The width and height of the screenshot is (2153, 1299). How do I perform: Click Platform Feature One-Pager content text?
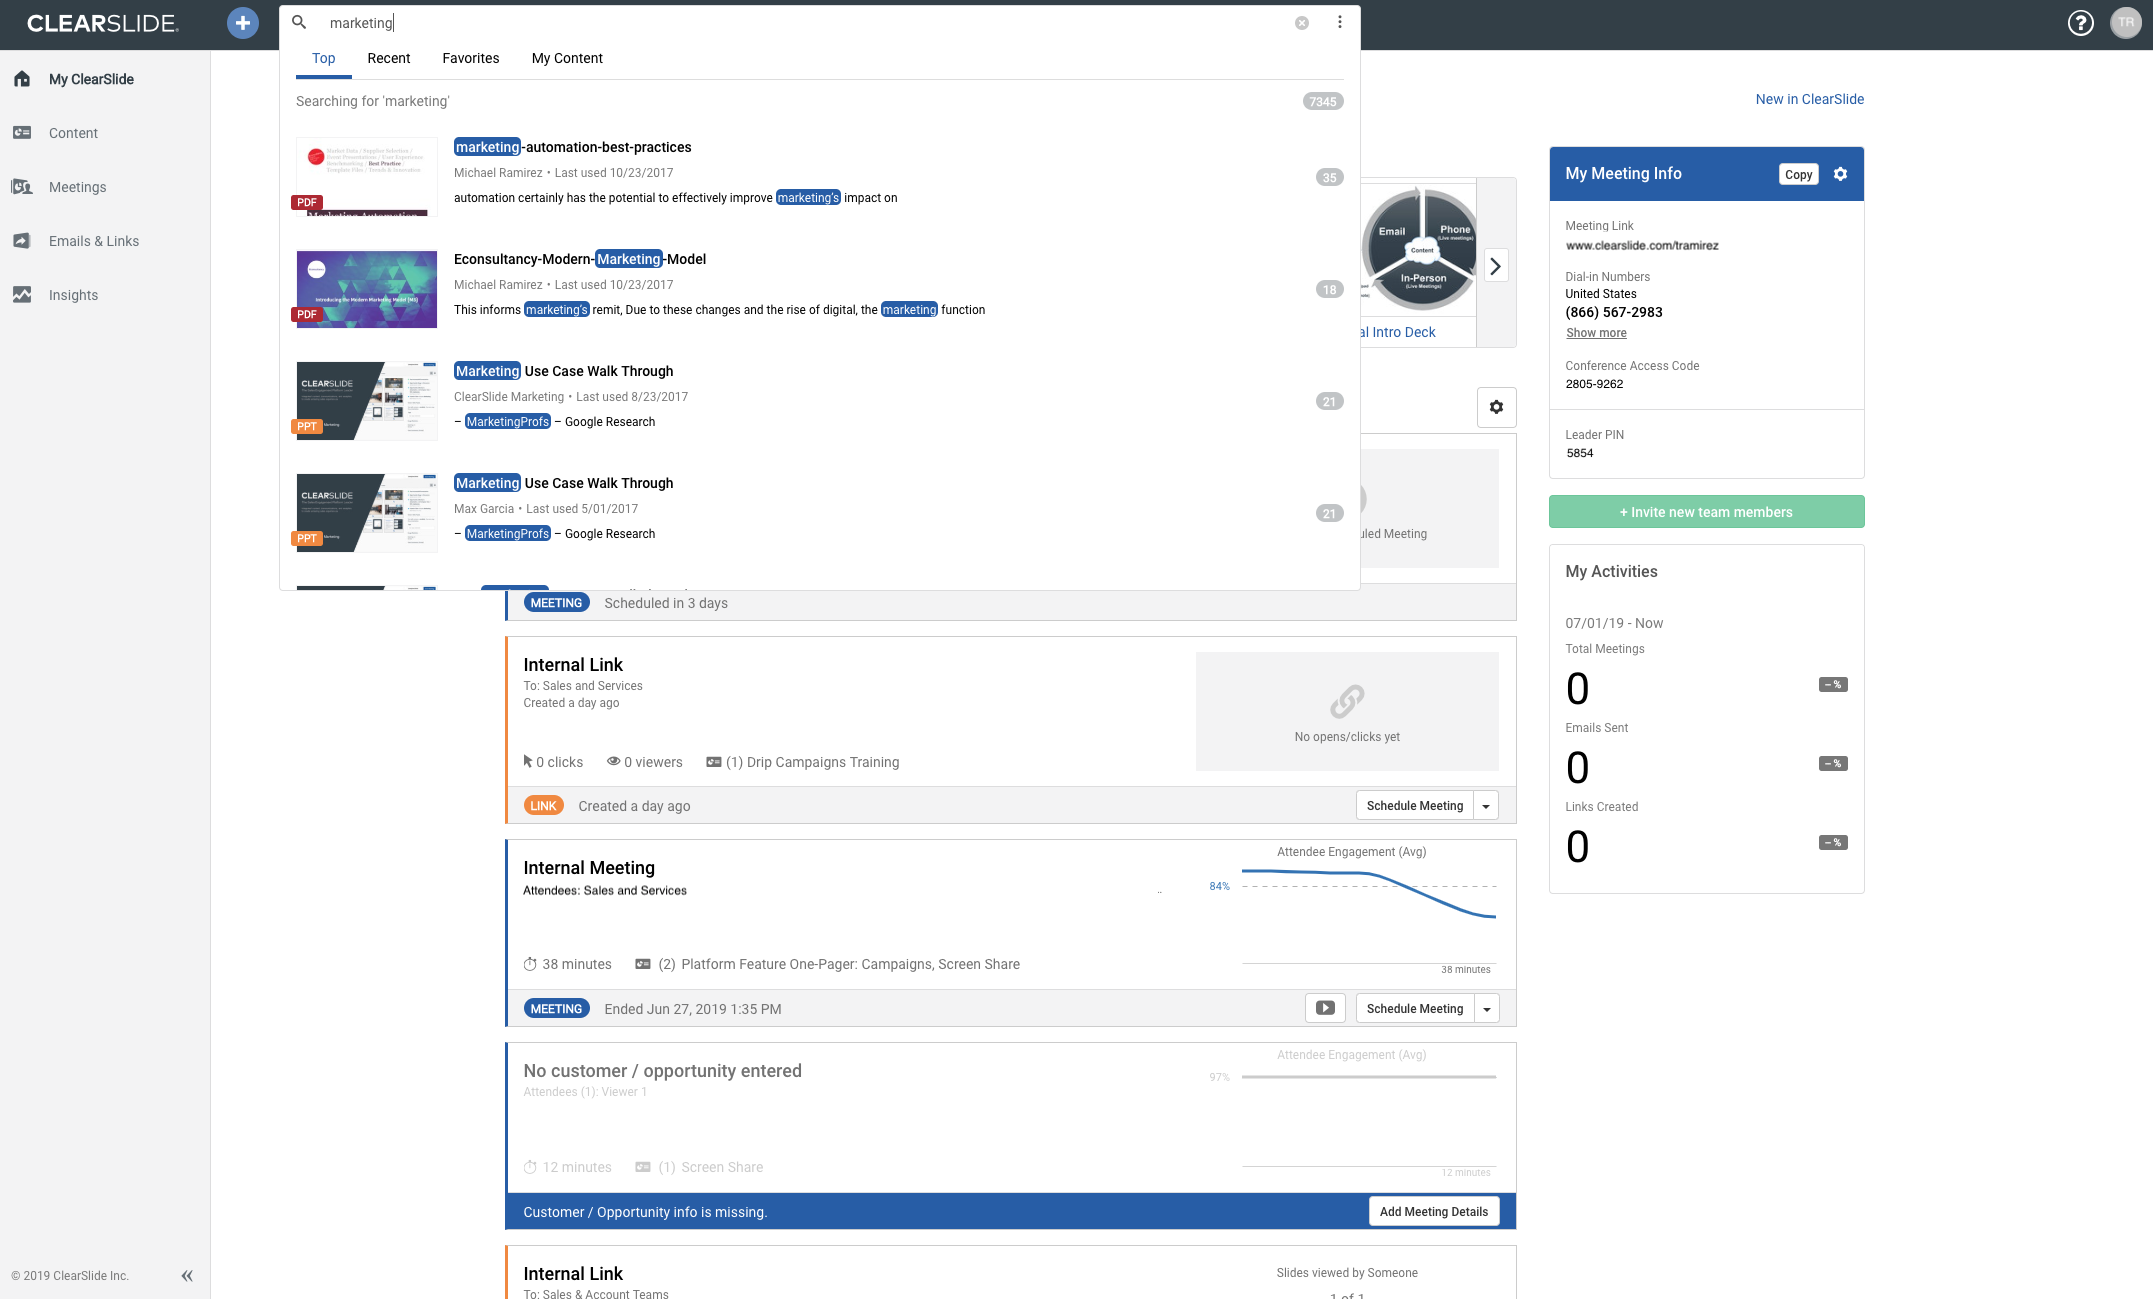click(850, 965)
